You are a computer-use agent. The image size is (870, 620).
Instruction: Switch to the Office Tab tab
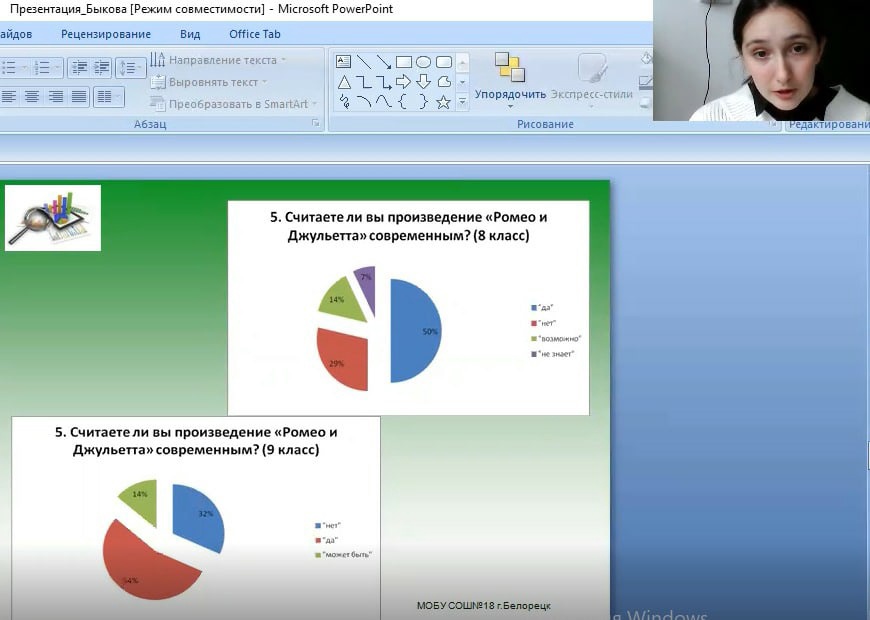coord(255,34)
